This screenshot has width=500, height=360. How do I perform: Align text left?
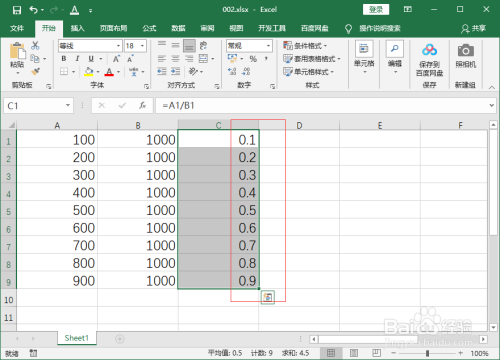[162, 59]
